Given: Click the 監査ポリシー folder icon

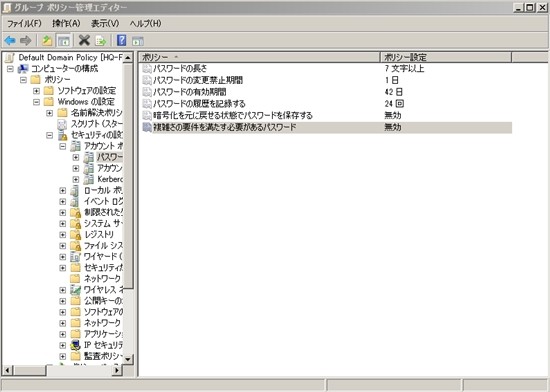Looking at the screenshot, I should coord(75,356).
